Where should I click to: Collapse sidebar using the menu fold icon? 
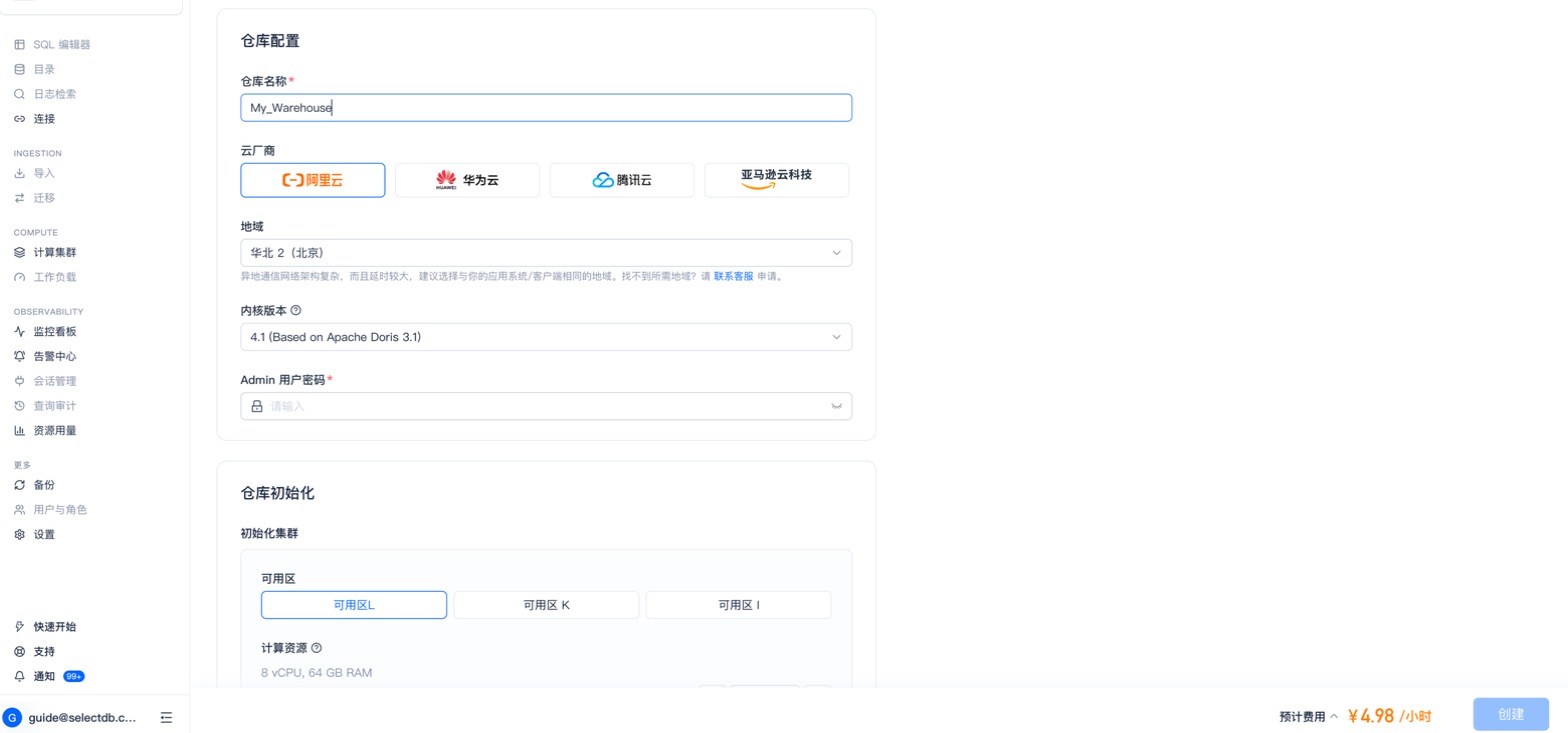pyautogui.click(x=166, y=718)
